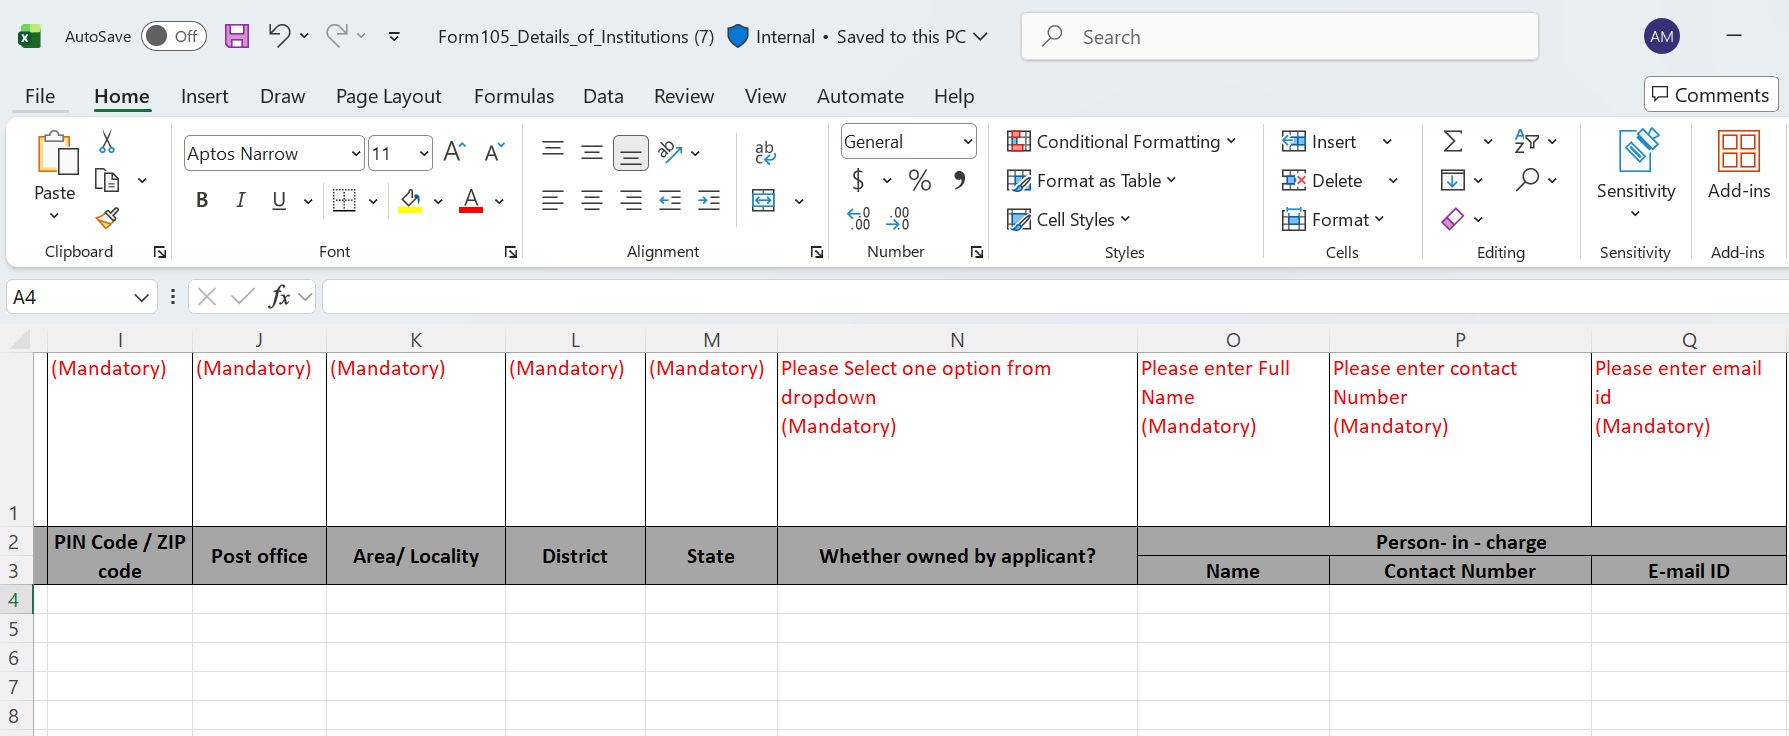
Task: Center text horizontally
Action: 592,200
